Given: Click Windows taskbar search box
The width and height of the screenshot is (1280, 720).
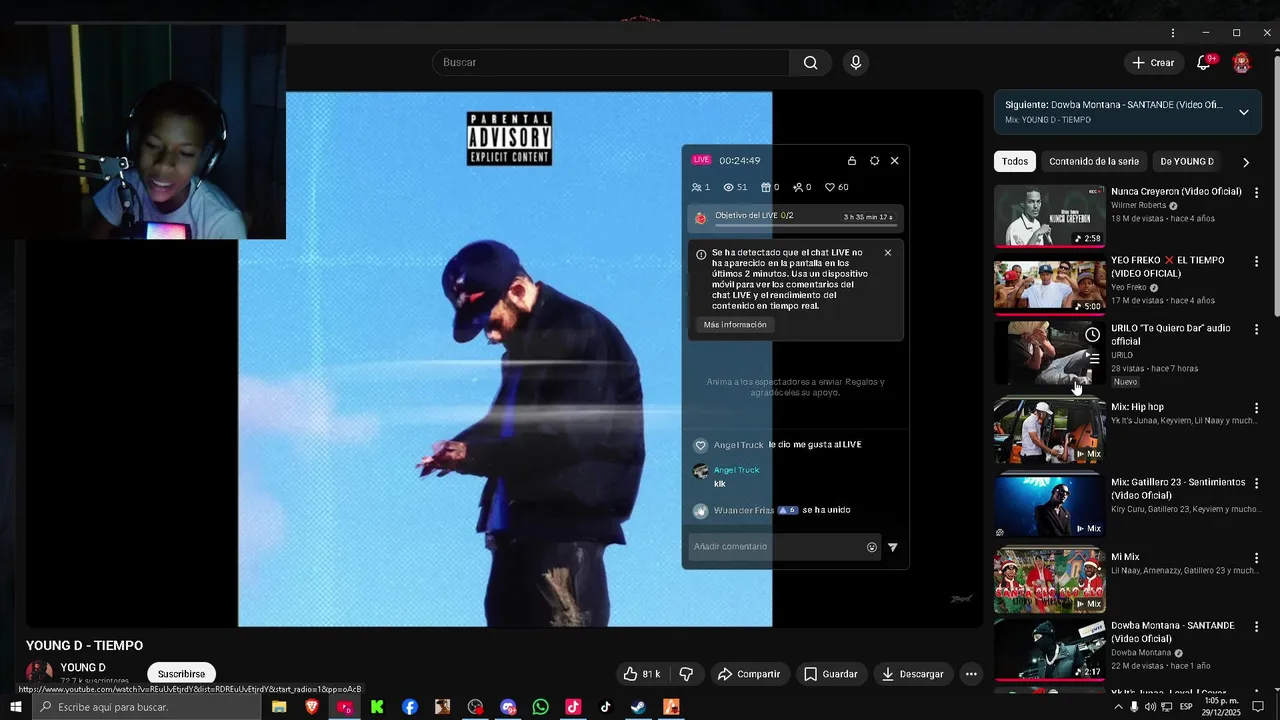Looking at the screenshot, I should coord(145,707).
